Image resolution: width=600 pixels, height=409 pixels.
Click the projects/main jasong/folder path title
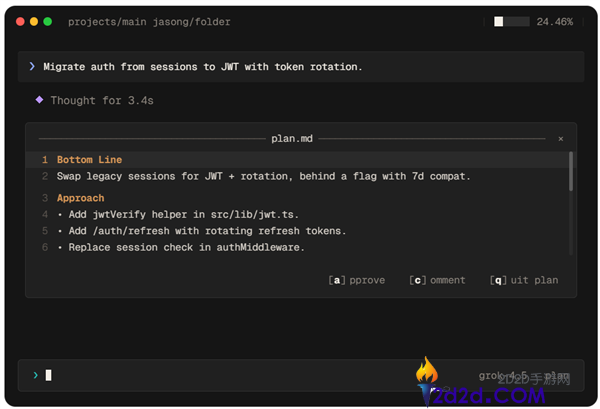[149, 22]
